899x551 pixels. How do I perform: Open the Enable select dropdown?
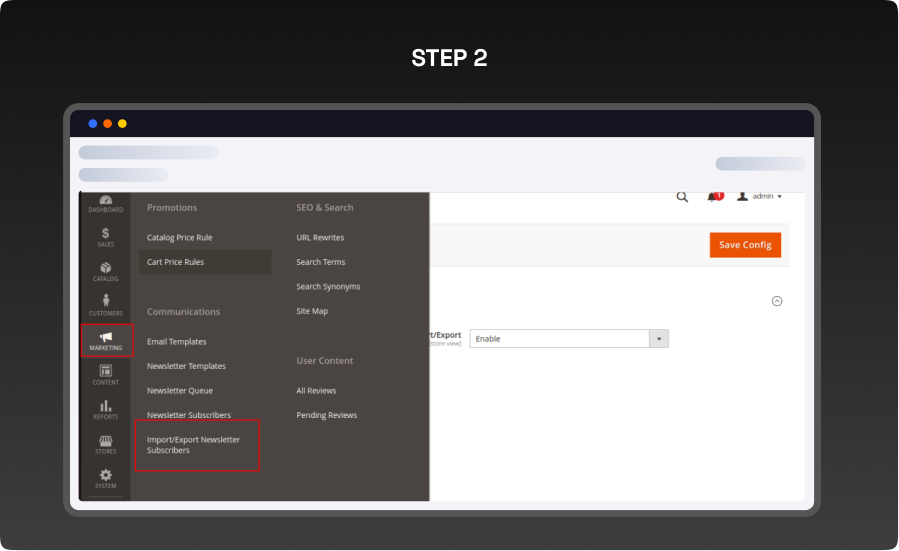[568, 339]
